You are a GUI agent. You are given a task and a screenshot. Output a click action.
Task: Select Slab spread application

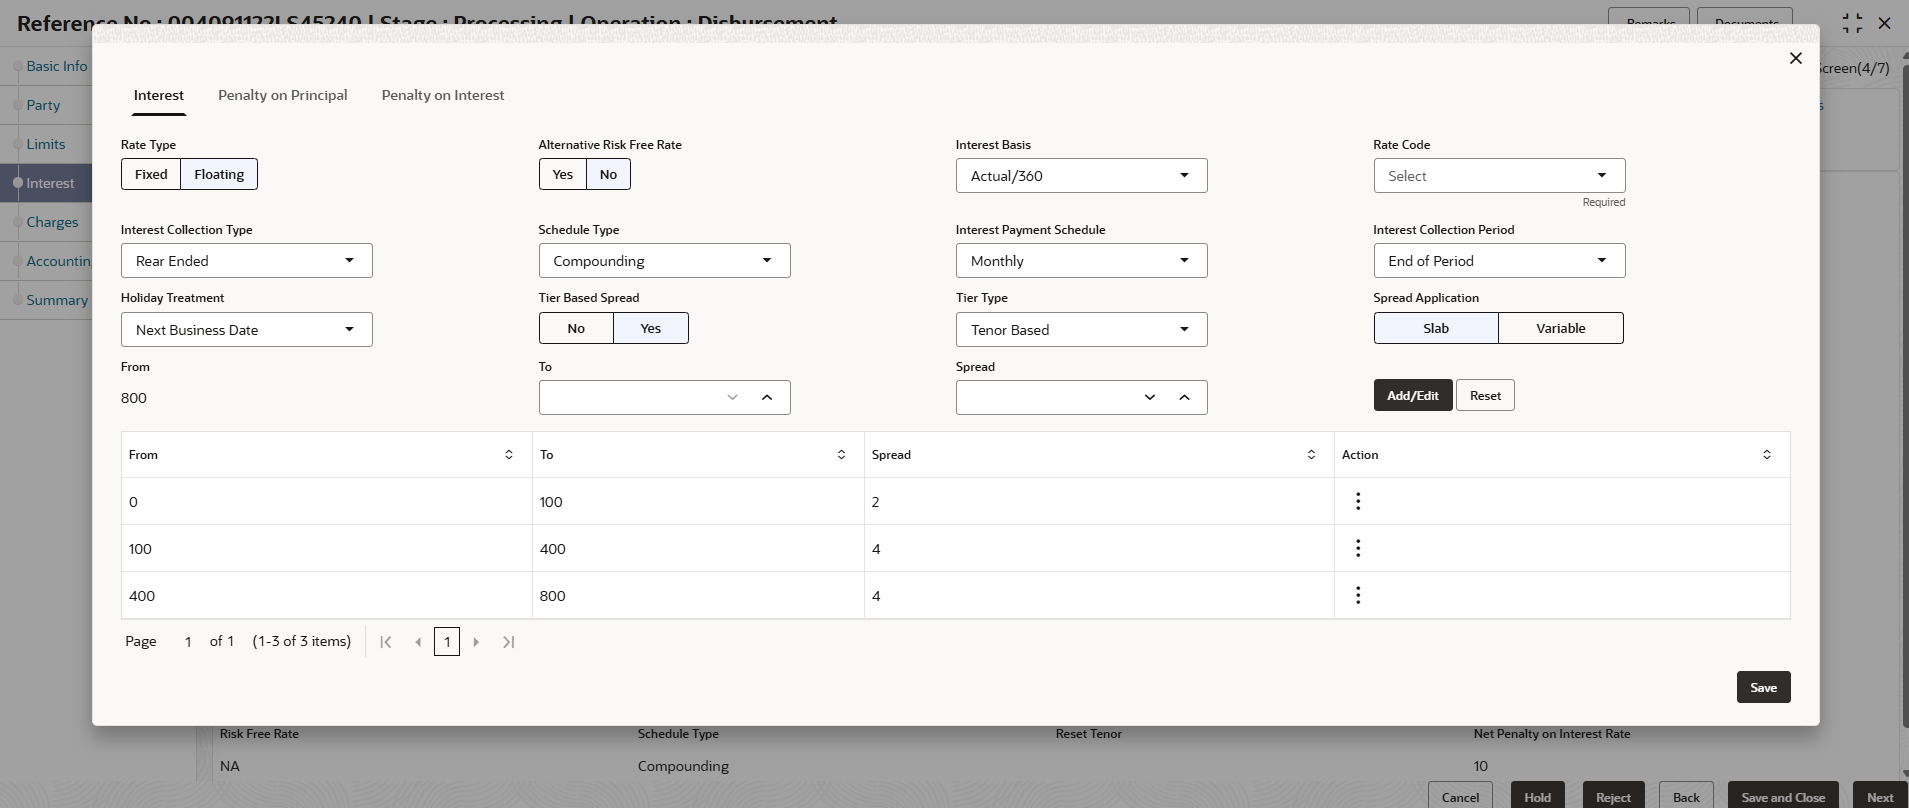1436,328
